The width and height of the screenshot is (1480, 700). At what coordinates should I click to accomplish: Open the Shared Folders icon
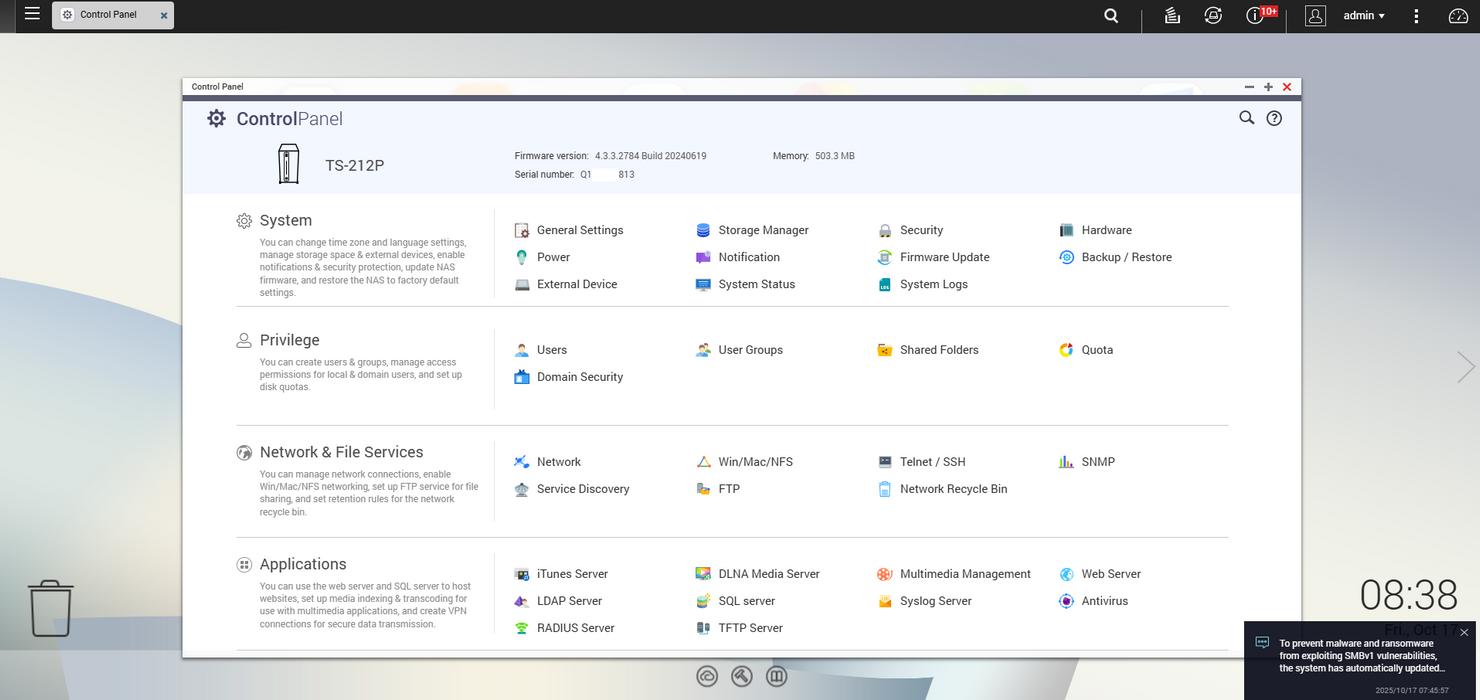[885, 350]
